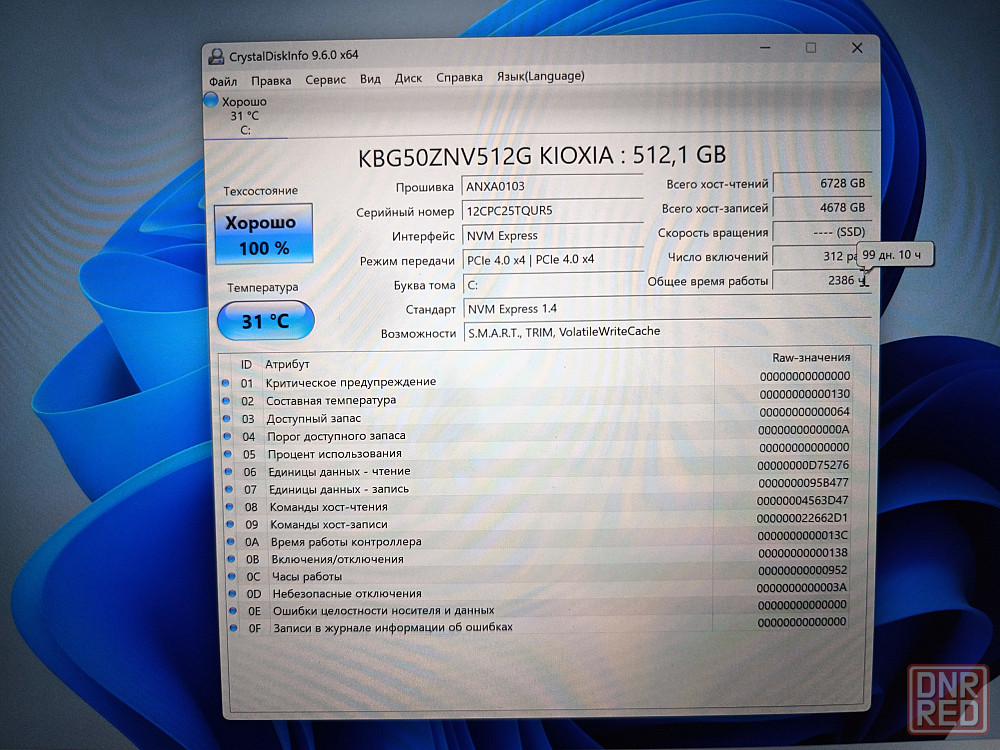Click status dot for Команды хост-записи
The width and height of the screenshot is (1000, 750).
230,524
